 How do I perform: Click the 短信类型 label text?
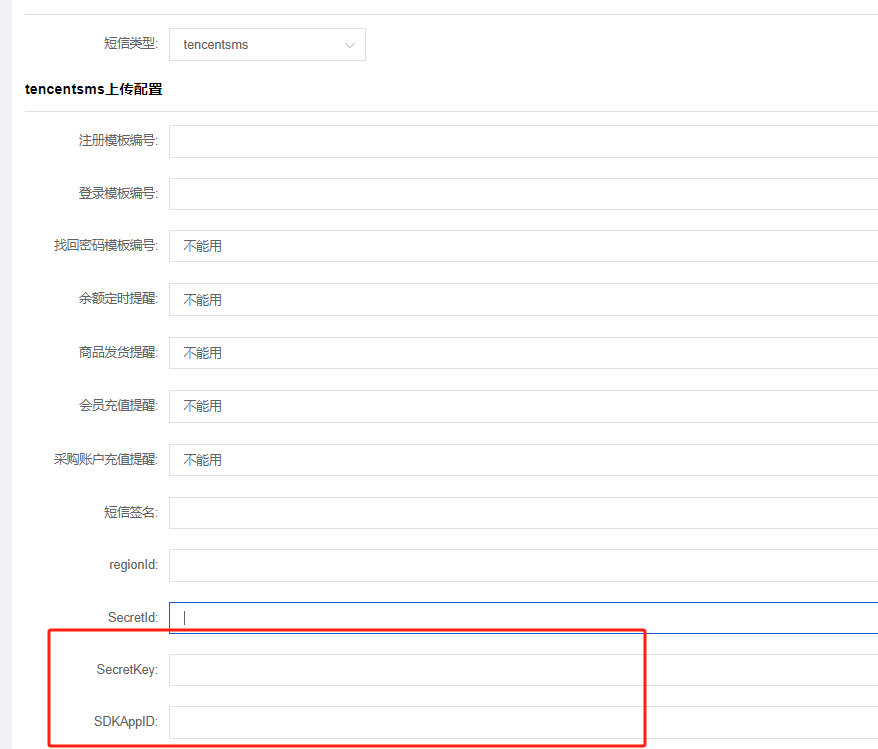[130, 45]
